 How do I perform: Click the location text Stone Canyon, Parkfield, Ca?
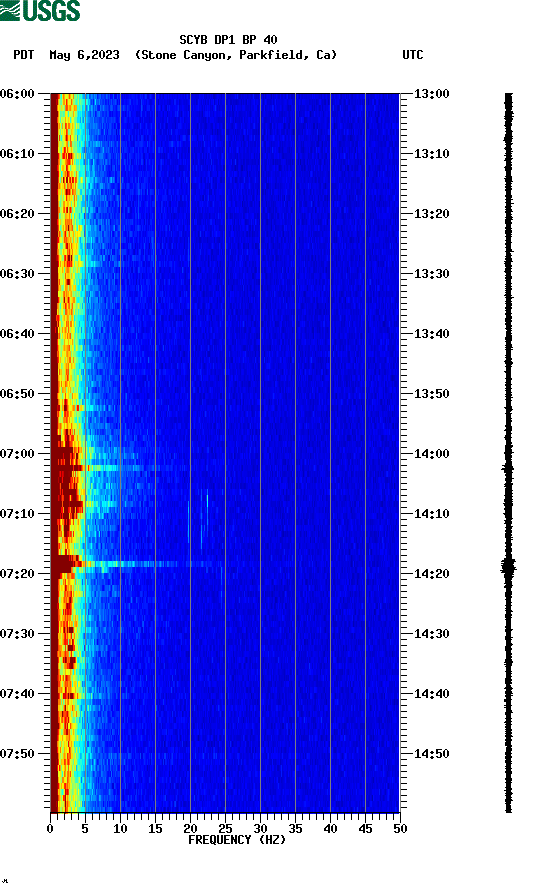236,55
